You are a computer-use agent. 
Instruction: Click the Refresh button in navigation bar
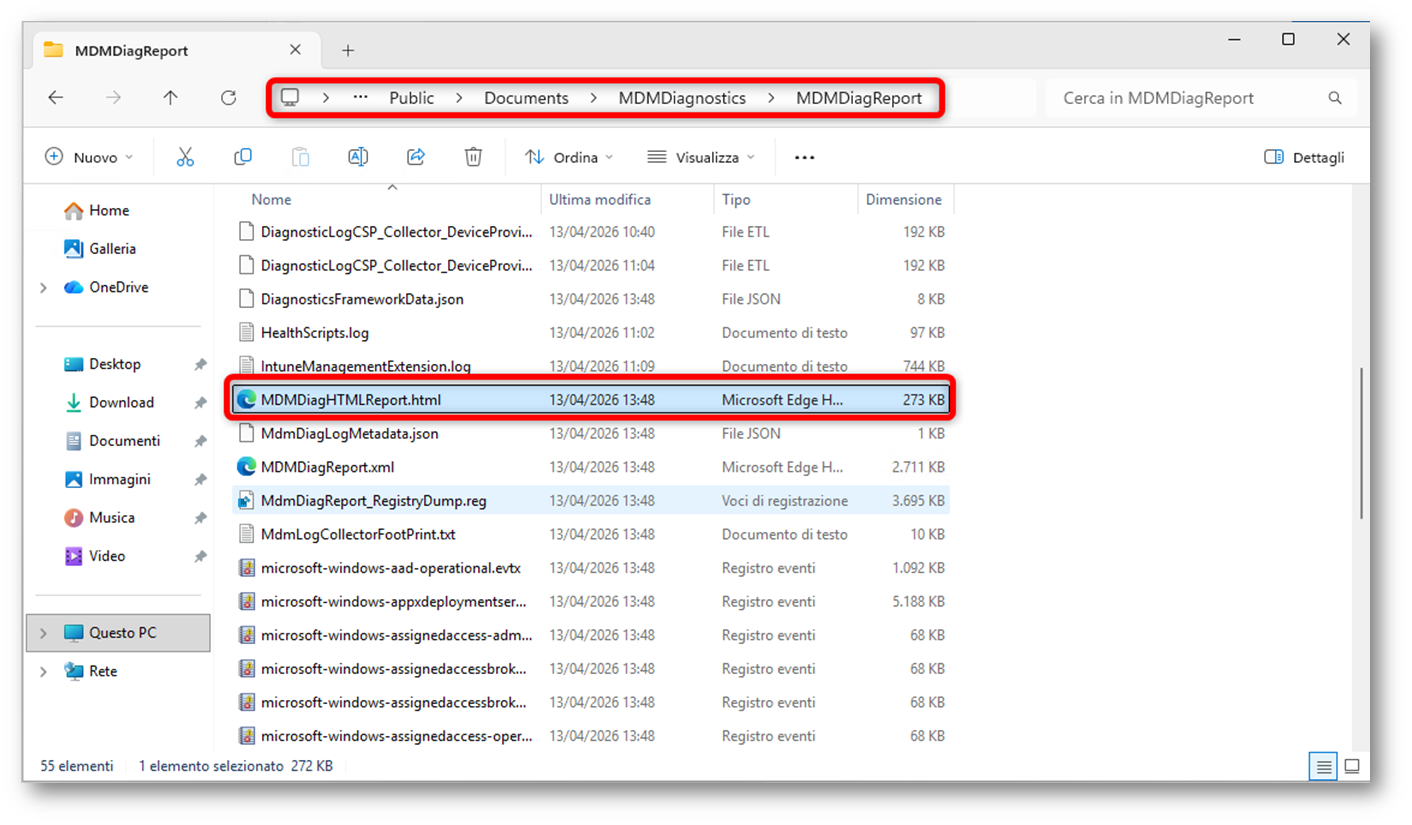tap(228, 98)
